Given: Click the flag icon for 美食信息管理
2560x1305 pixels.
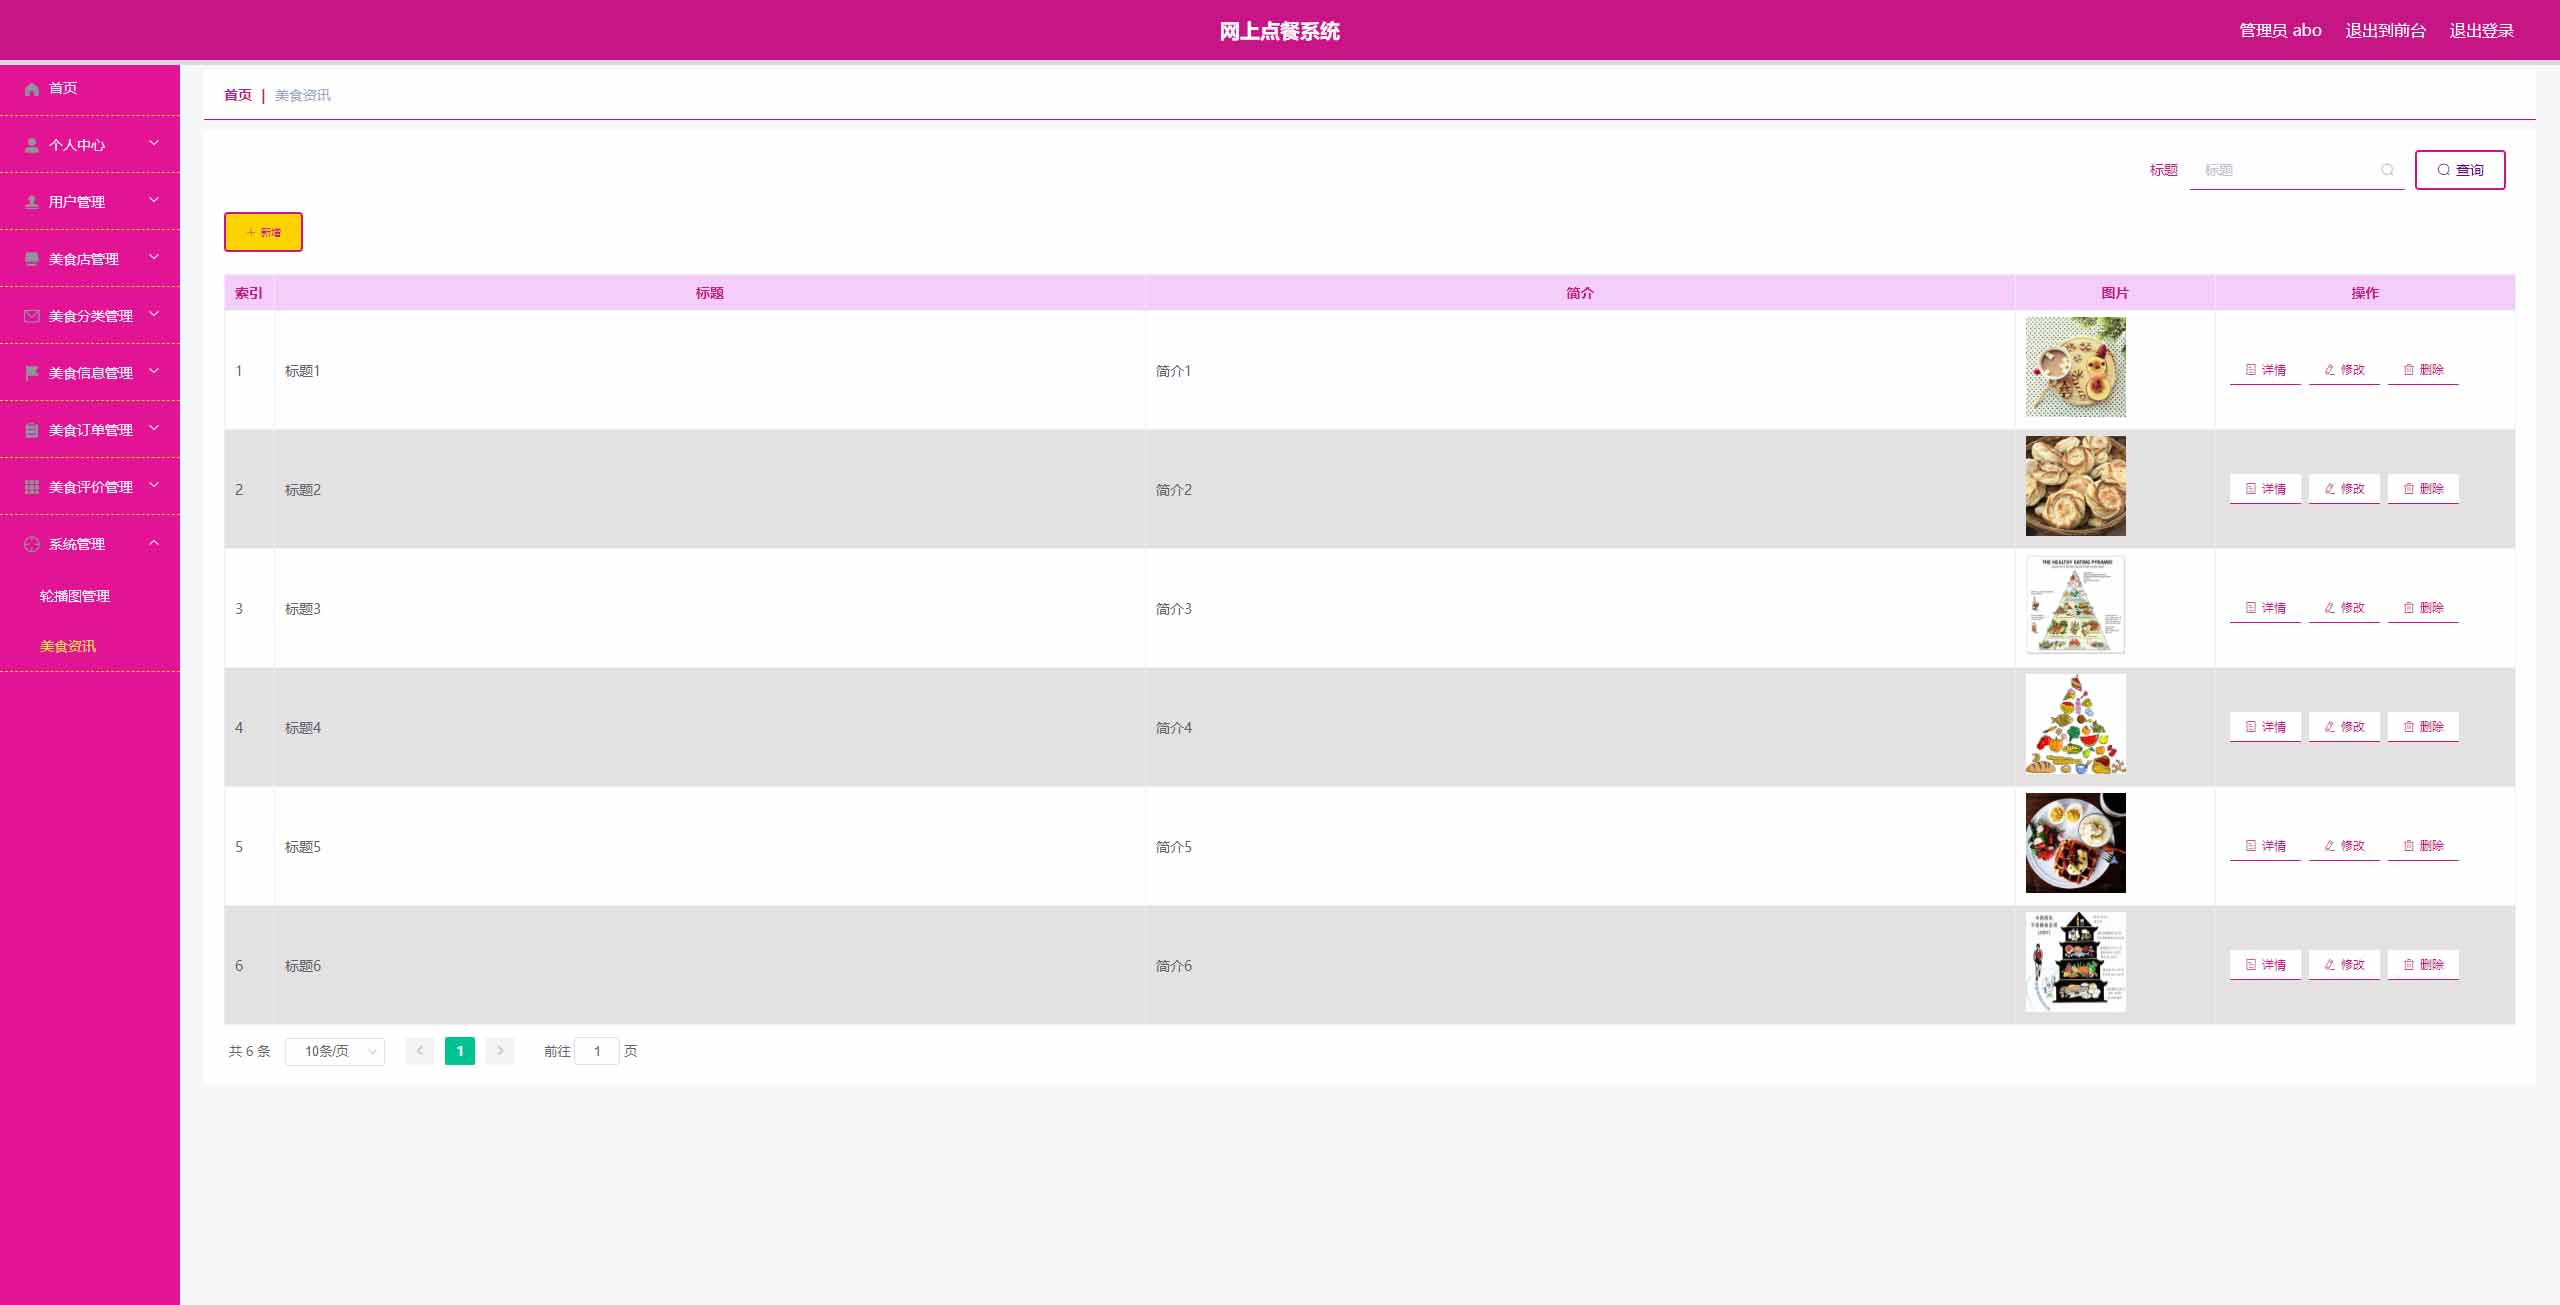Looking at the screenshot, I should coord(32,373).
